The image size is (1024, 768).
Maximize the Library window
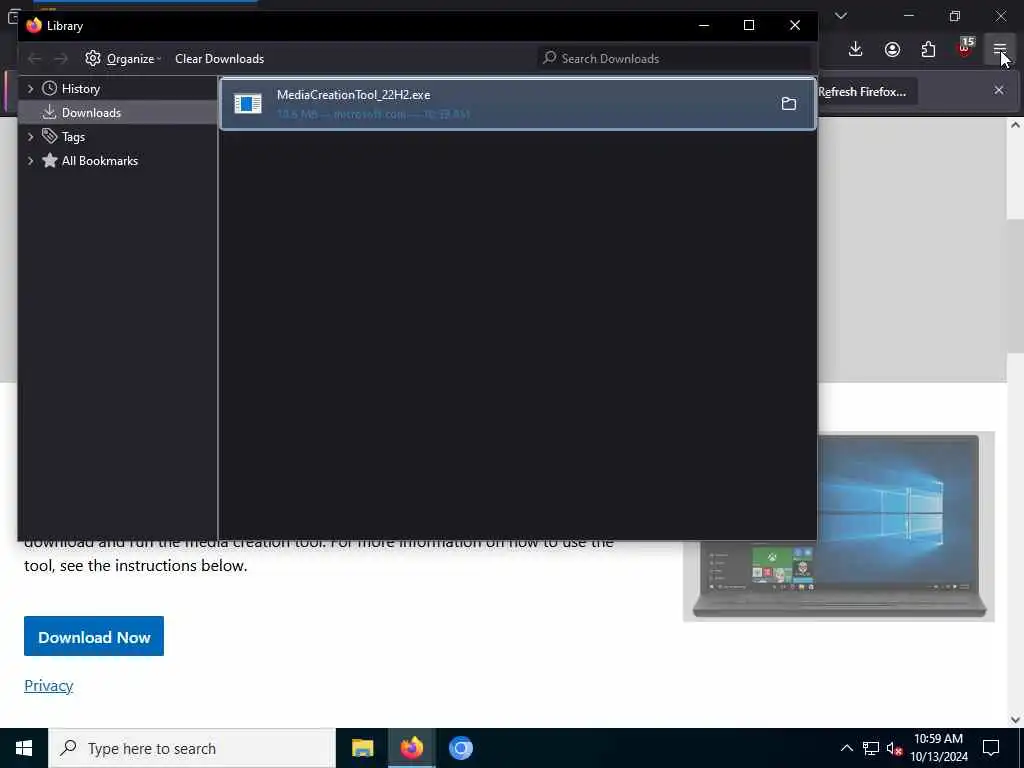pyautogui.click(x=749, y=25)
